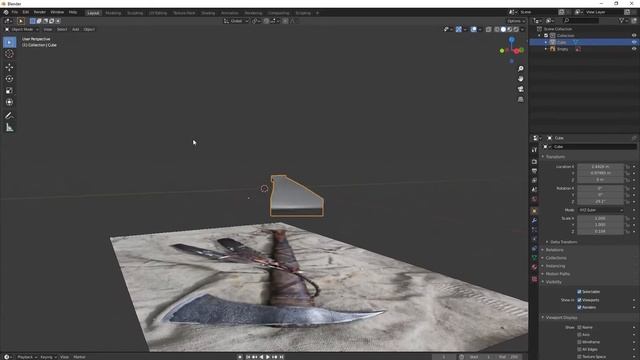Enable the All Edges checkbox
This screenshot has height=360, width=640.
point(579,349)
